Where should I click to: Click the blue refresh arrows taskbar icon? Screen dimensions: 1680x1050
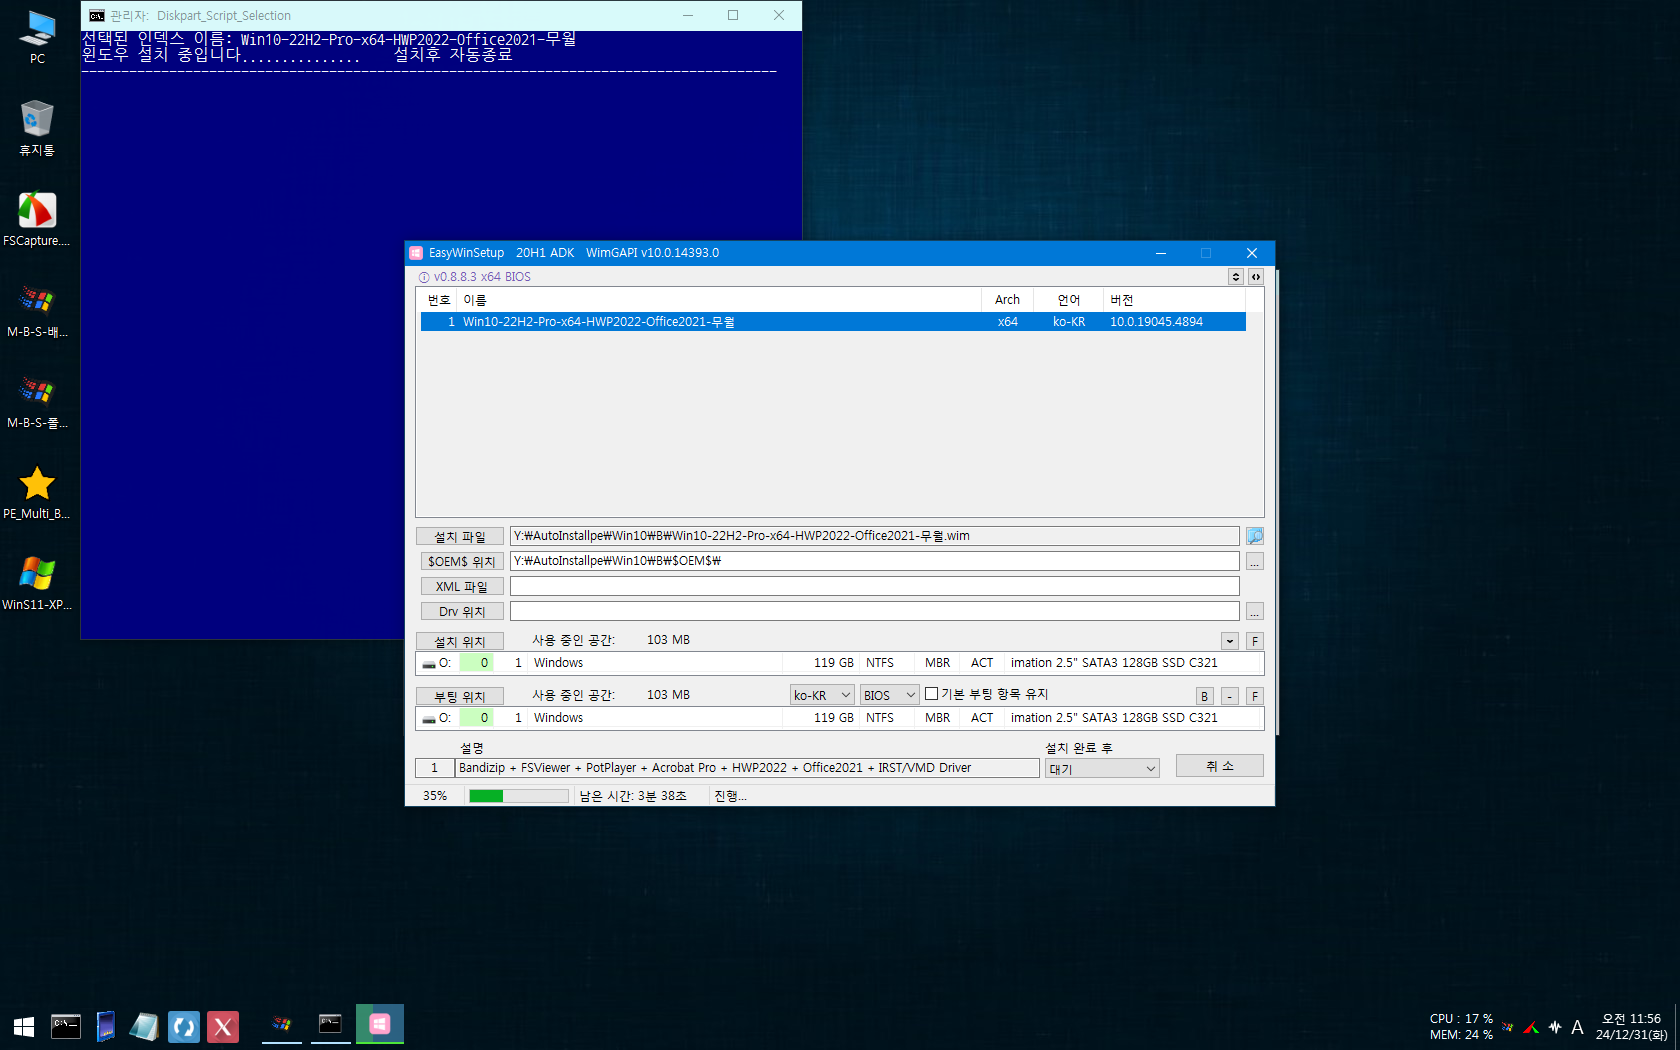tap(184, 1026)
